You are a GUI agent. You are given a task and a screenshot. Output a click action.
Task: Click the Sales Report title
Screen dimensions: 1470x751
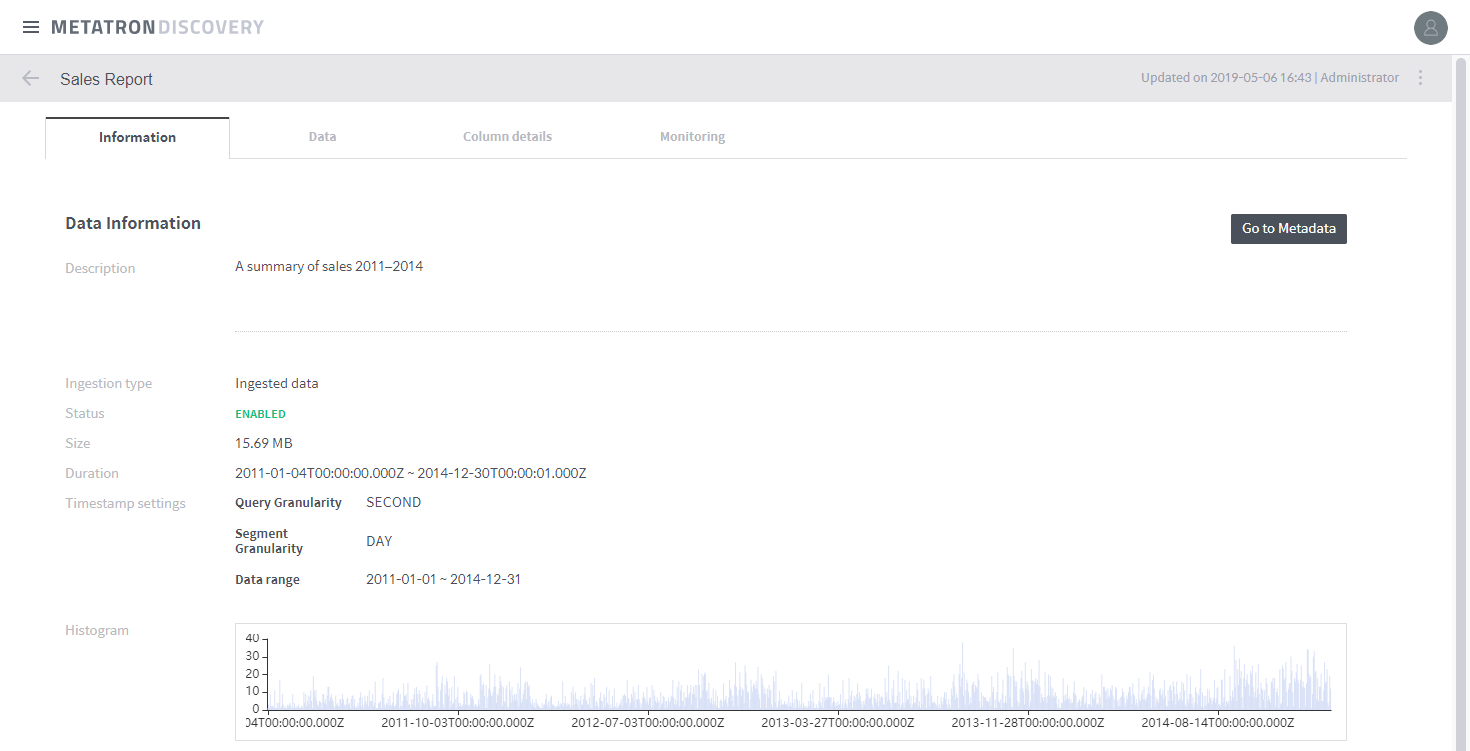click(x=106, y=79)
